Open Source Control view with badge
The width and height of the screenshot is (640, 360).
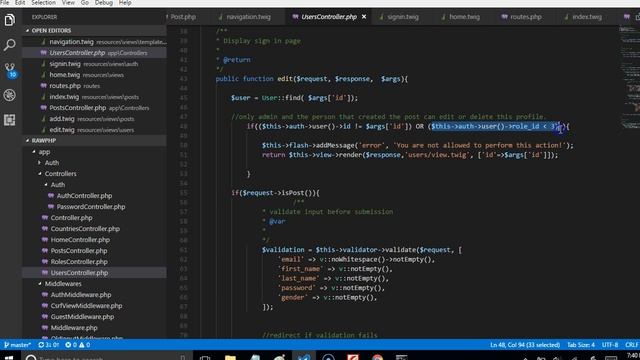point(10,70)
